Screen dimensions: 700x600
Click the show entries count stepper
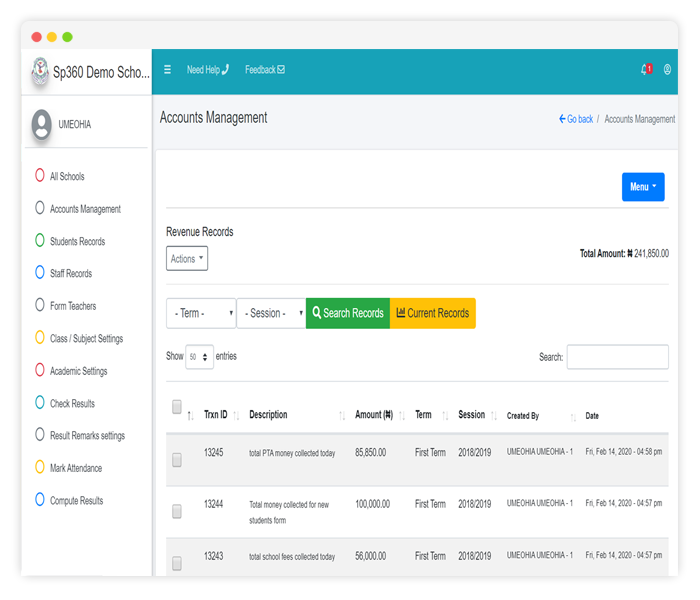[x=199, y=357]
